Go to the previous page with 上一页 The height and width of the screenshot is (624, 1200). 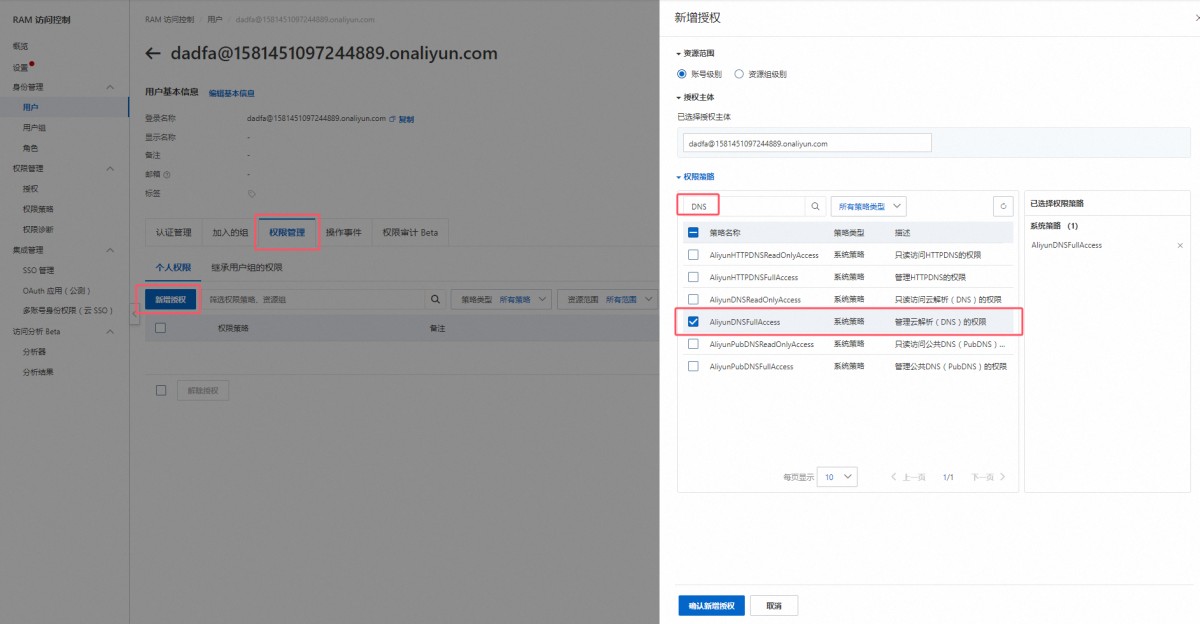pyautogui.click(x=908, y=477)
